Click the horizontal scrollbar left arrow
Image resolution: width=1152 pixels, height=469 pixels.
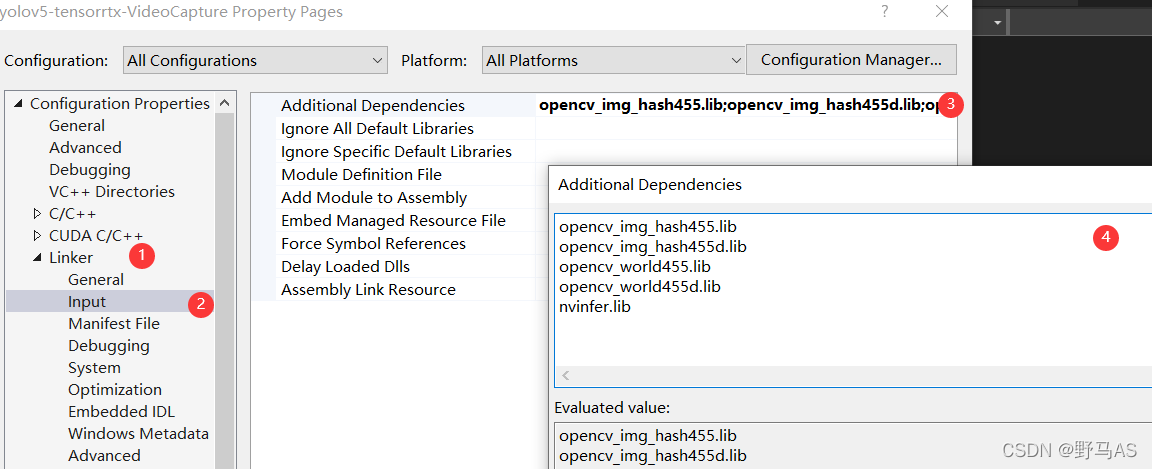click(x=566, y=376)
